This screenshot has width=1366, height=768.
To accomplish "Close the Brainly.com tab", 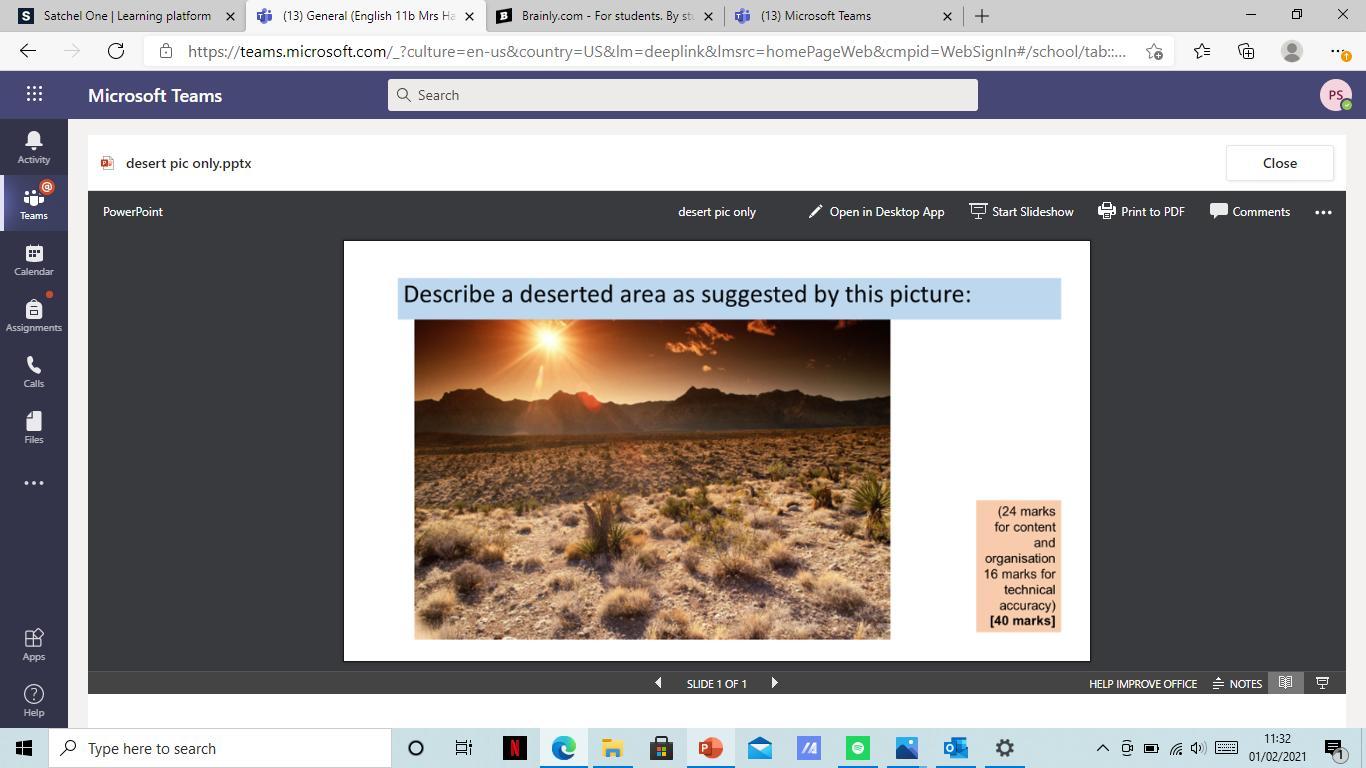I will 708,16.
